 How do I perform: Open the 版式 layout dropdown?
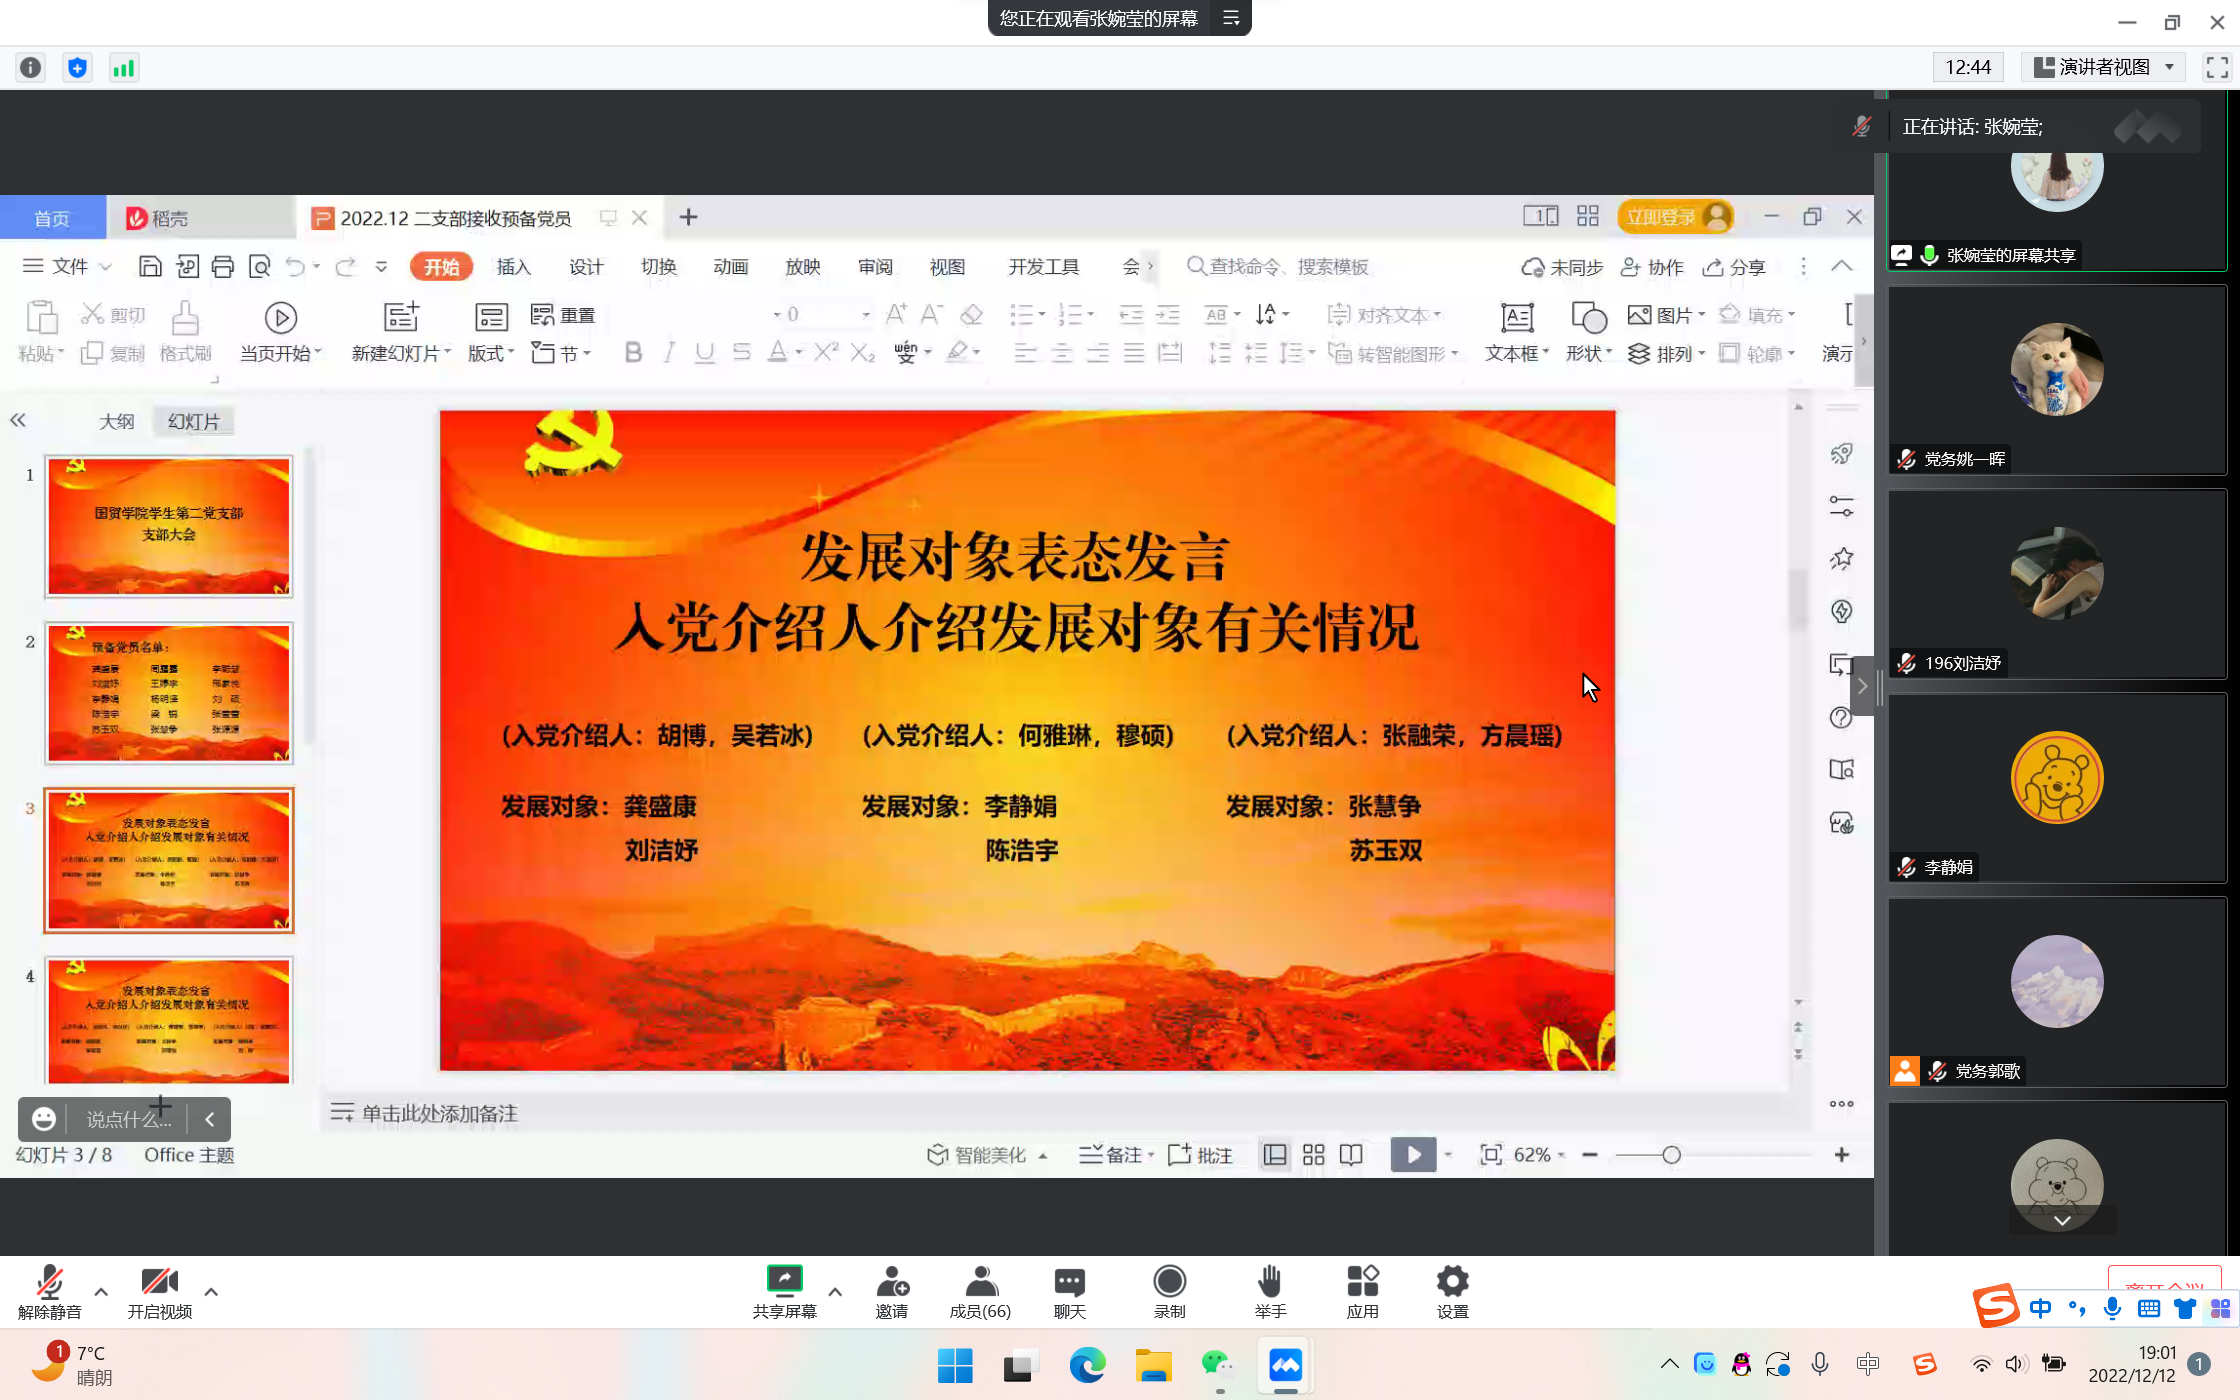coord(490,353)
